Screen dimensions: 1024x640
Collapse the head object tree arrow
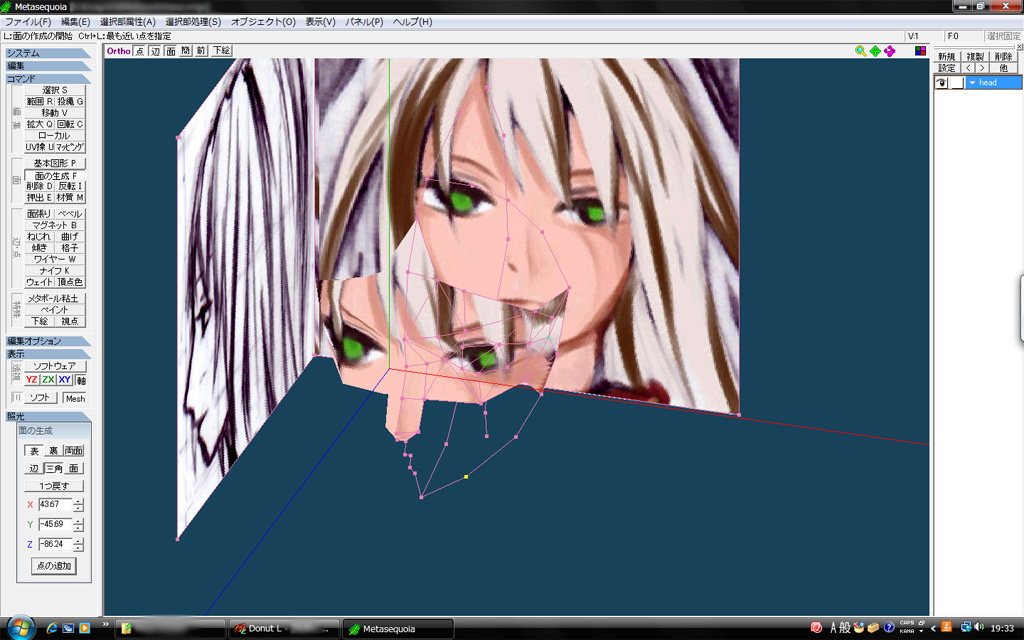click(972, 83)
